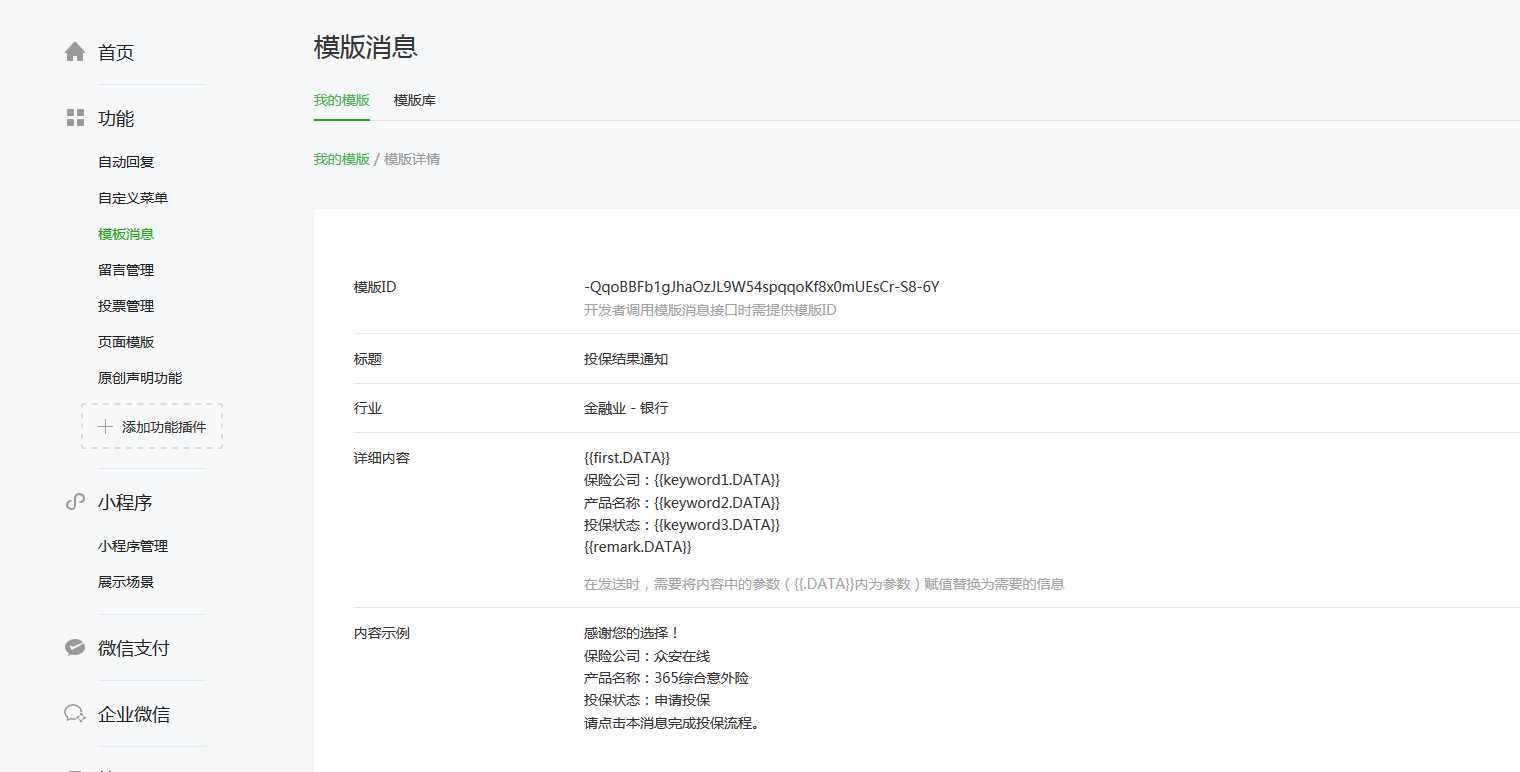
Task: Open 企业微信 in sidebar
Action: click(134, 715)
